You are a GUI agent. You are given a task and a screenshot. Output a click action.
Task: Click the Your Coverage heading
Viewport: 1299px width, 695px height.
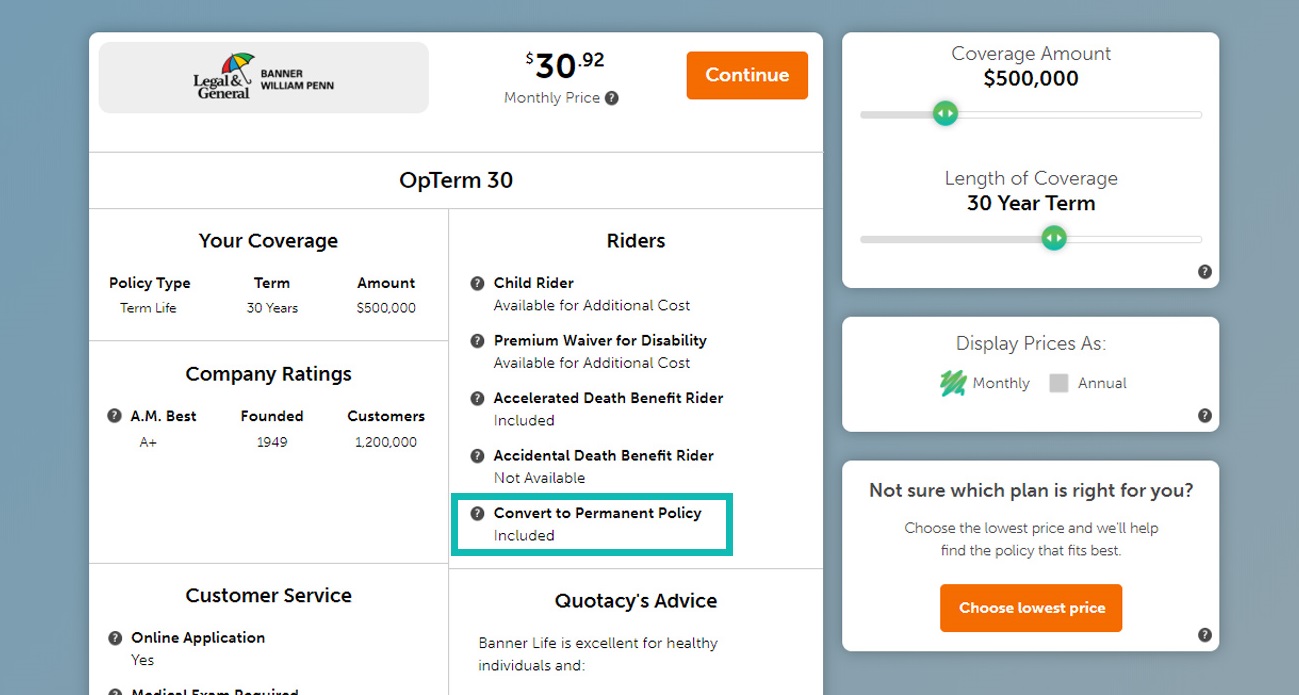(x=268, y=241)
